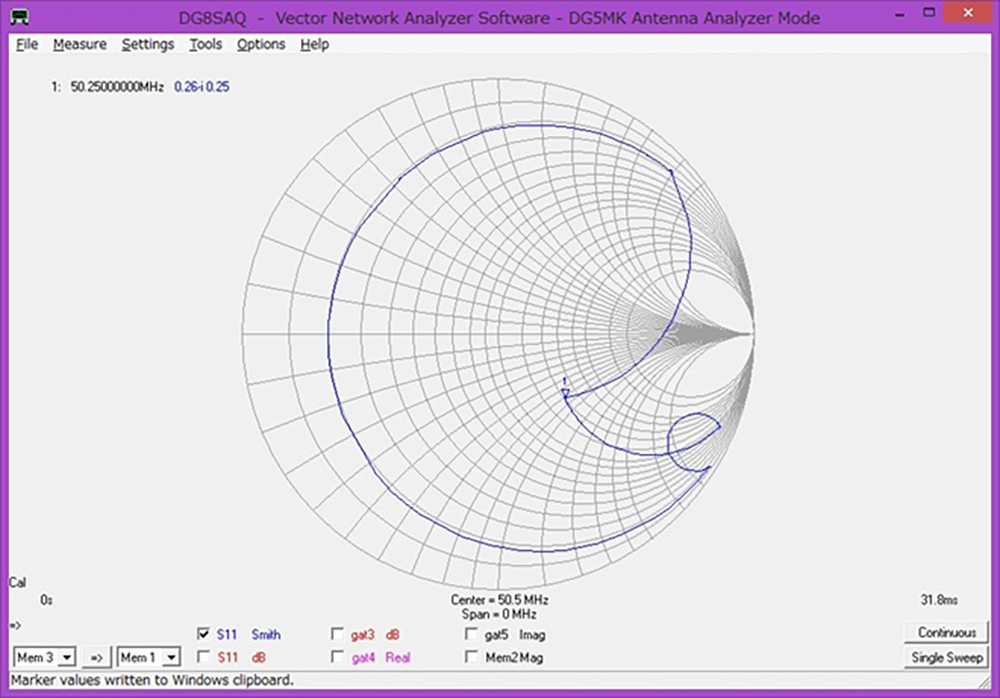Start a Continuous sweep
Image resolution: width=1000 pixels, height=698 pixels.
click(x=946, y=632)
